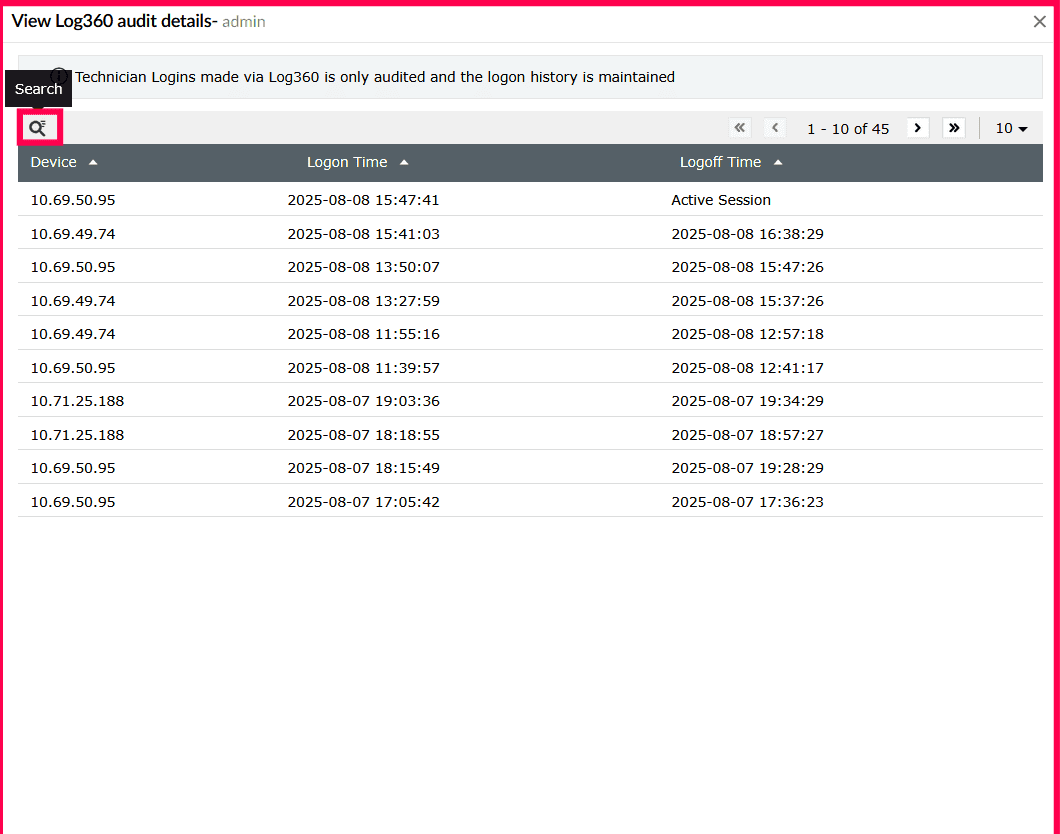Select device 10.71.25.188 logged on 19:03:36

pyautogui.click(x=77, y=401)
